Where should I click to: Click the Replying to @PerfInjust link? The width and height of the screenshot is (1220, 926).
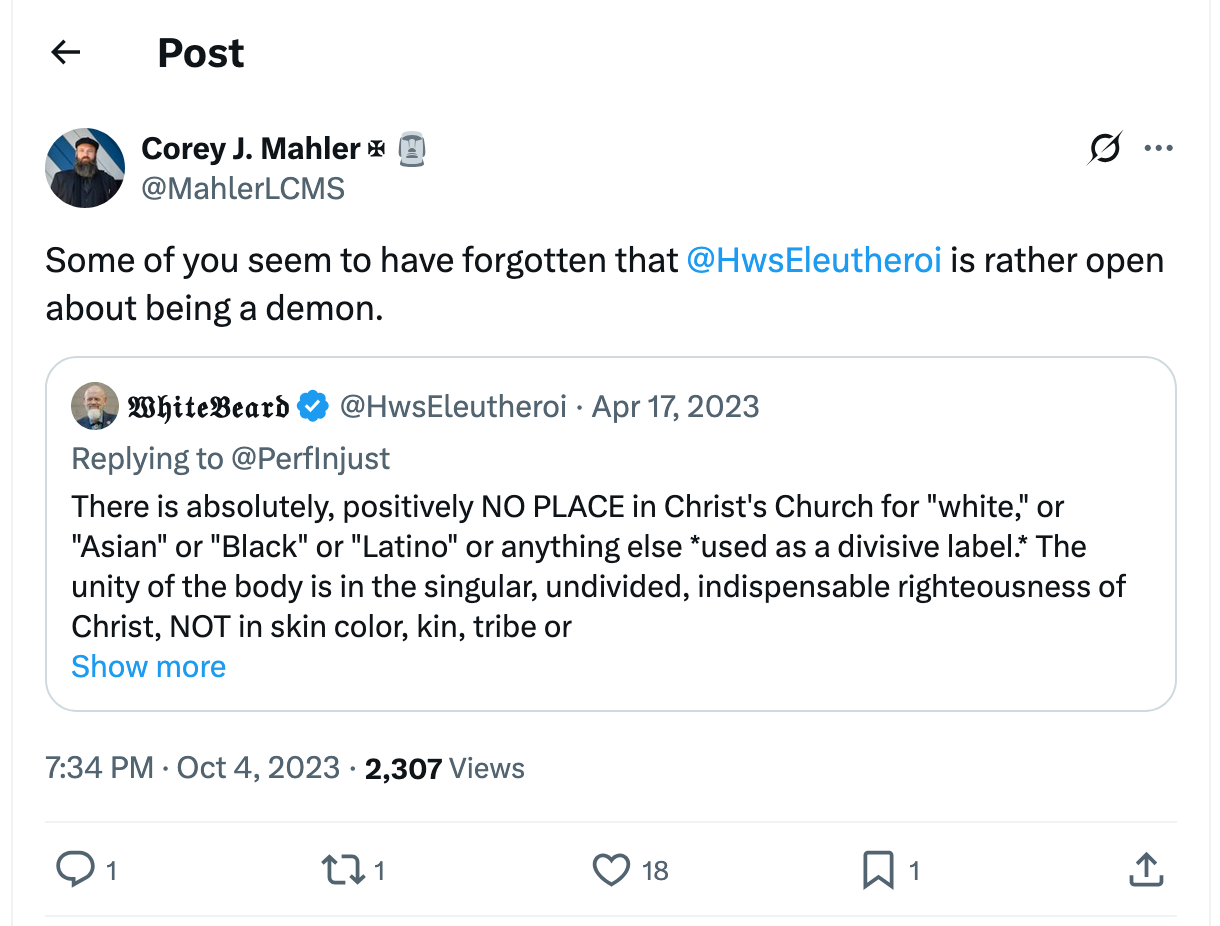[x=230, y=458]
